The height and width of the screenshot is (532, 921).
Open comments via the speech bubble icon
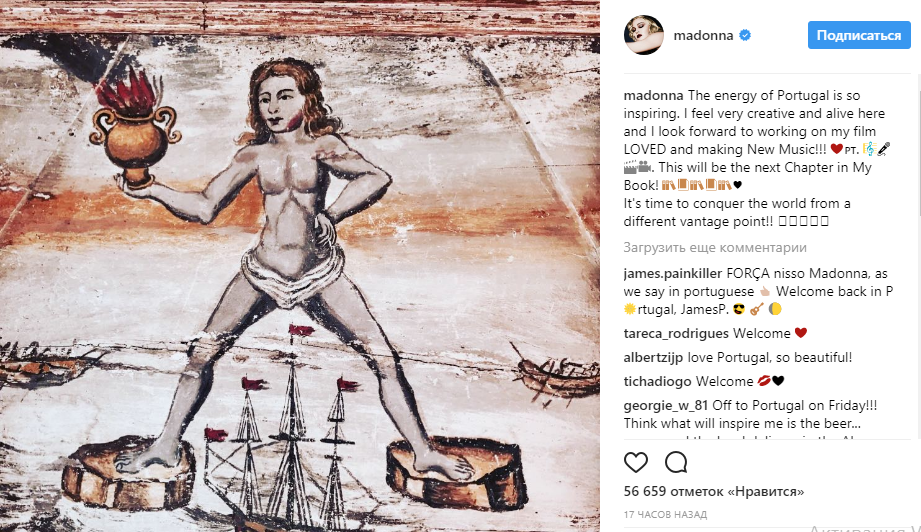(676, 463)
